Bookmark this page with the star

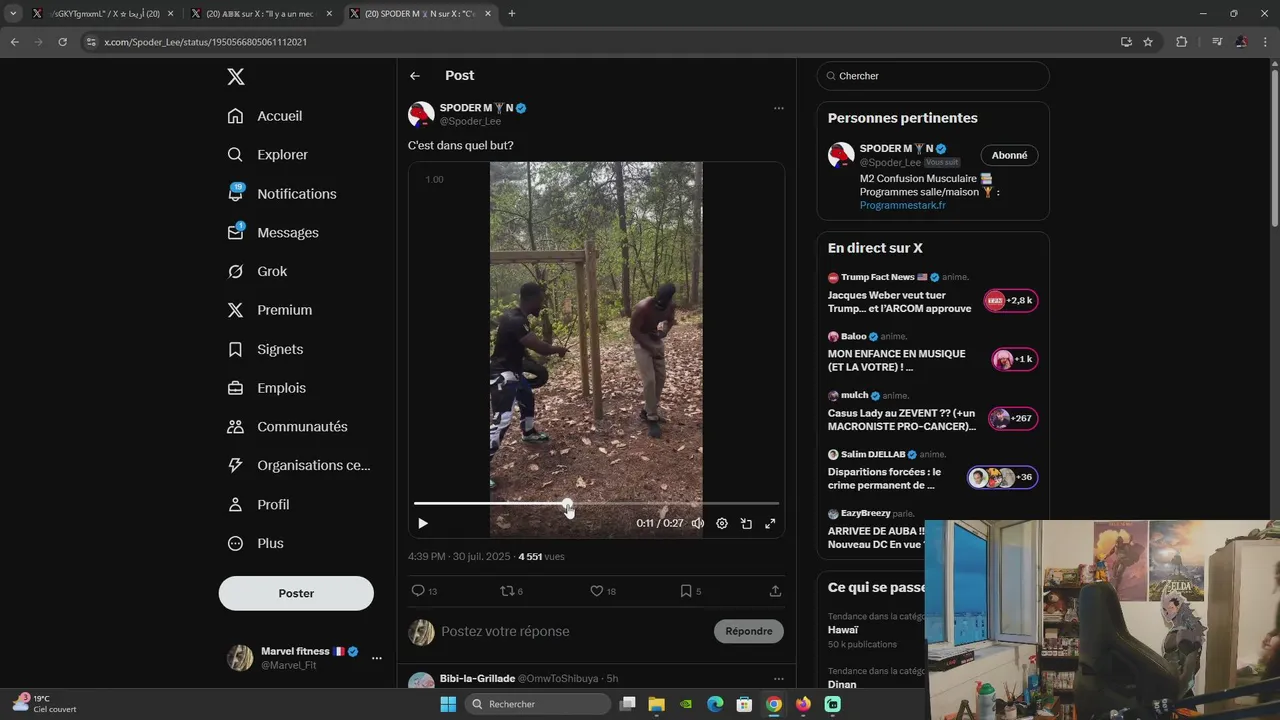(1148, 42)
